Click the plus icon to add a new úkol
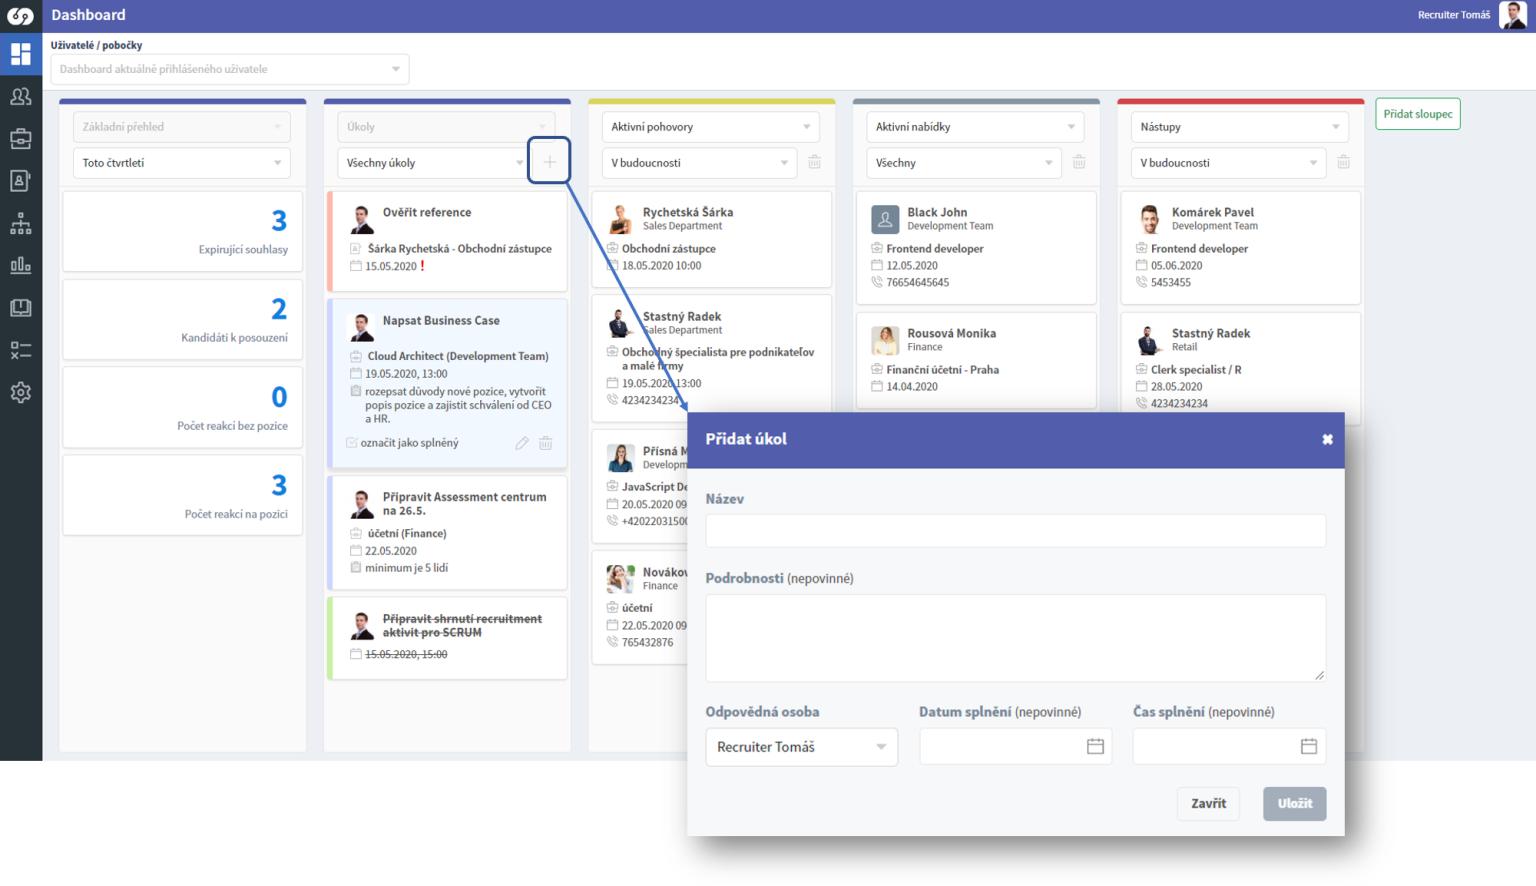1536x886 pixels. click(x=549, y=160)
